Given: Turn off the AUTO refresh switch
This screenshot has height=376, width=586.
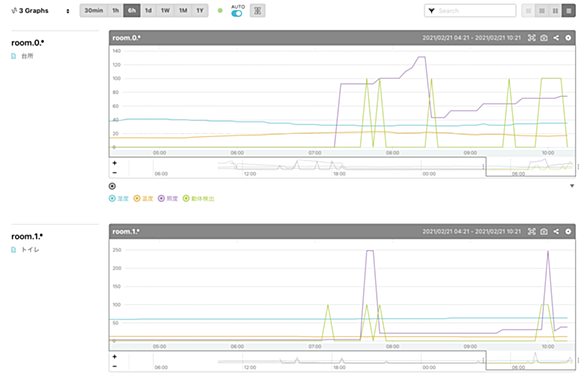Looking at the screenshot, I should point(237,13).
